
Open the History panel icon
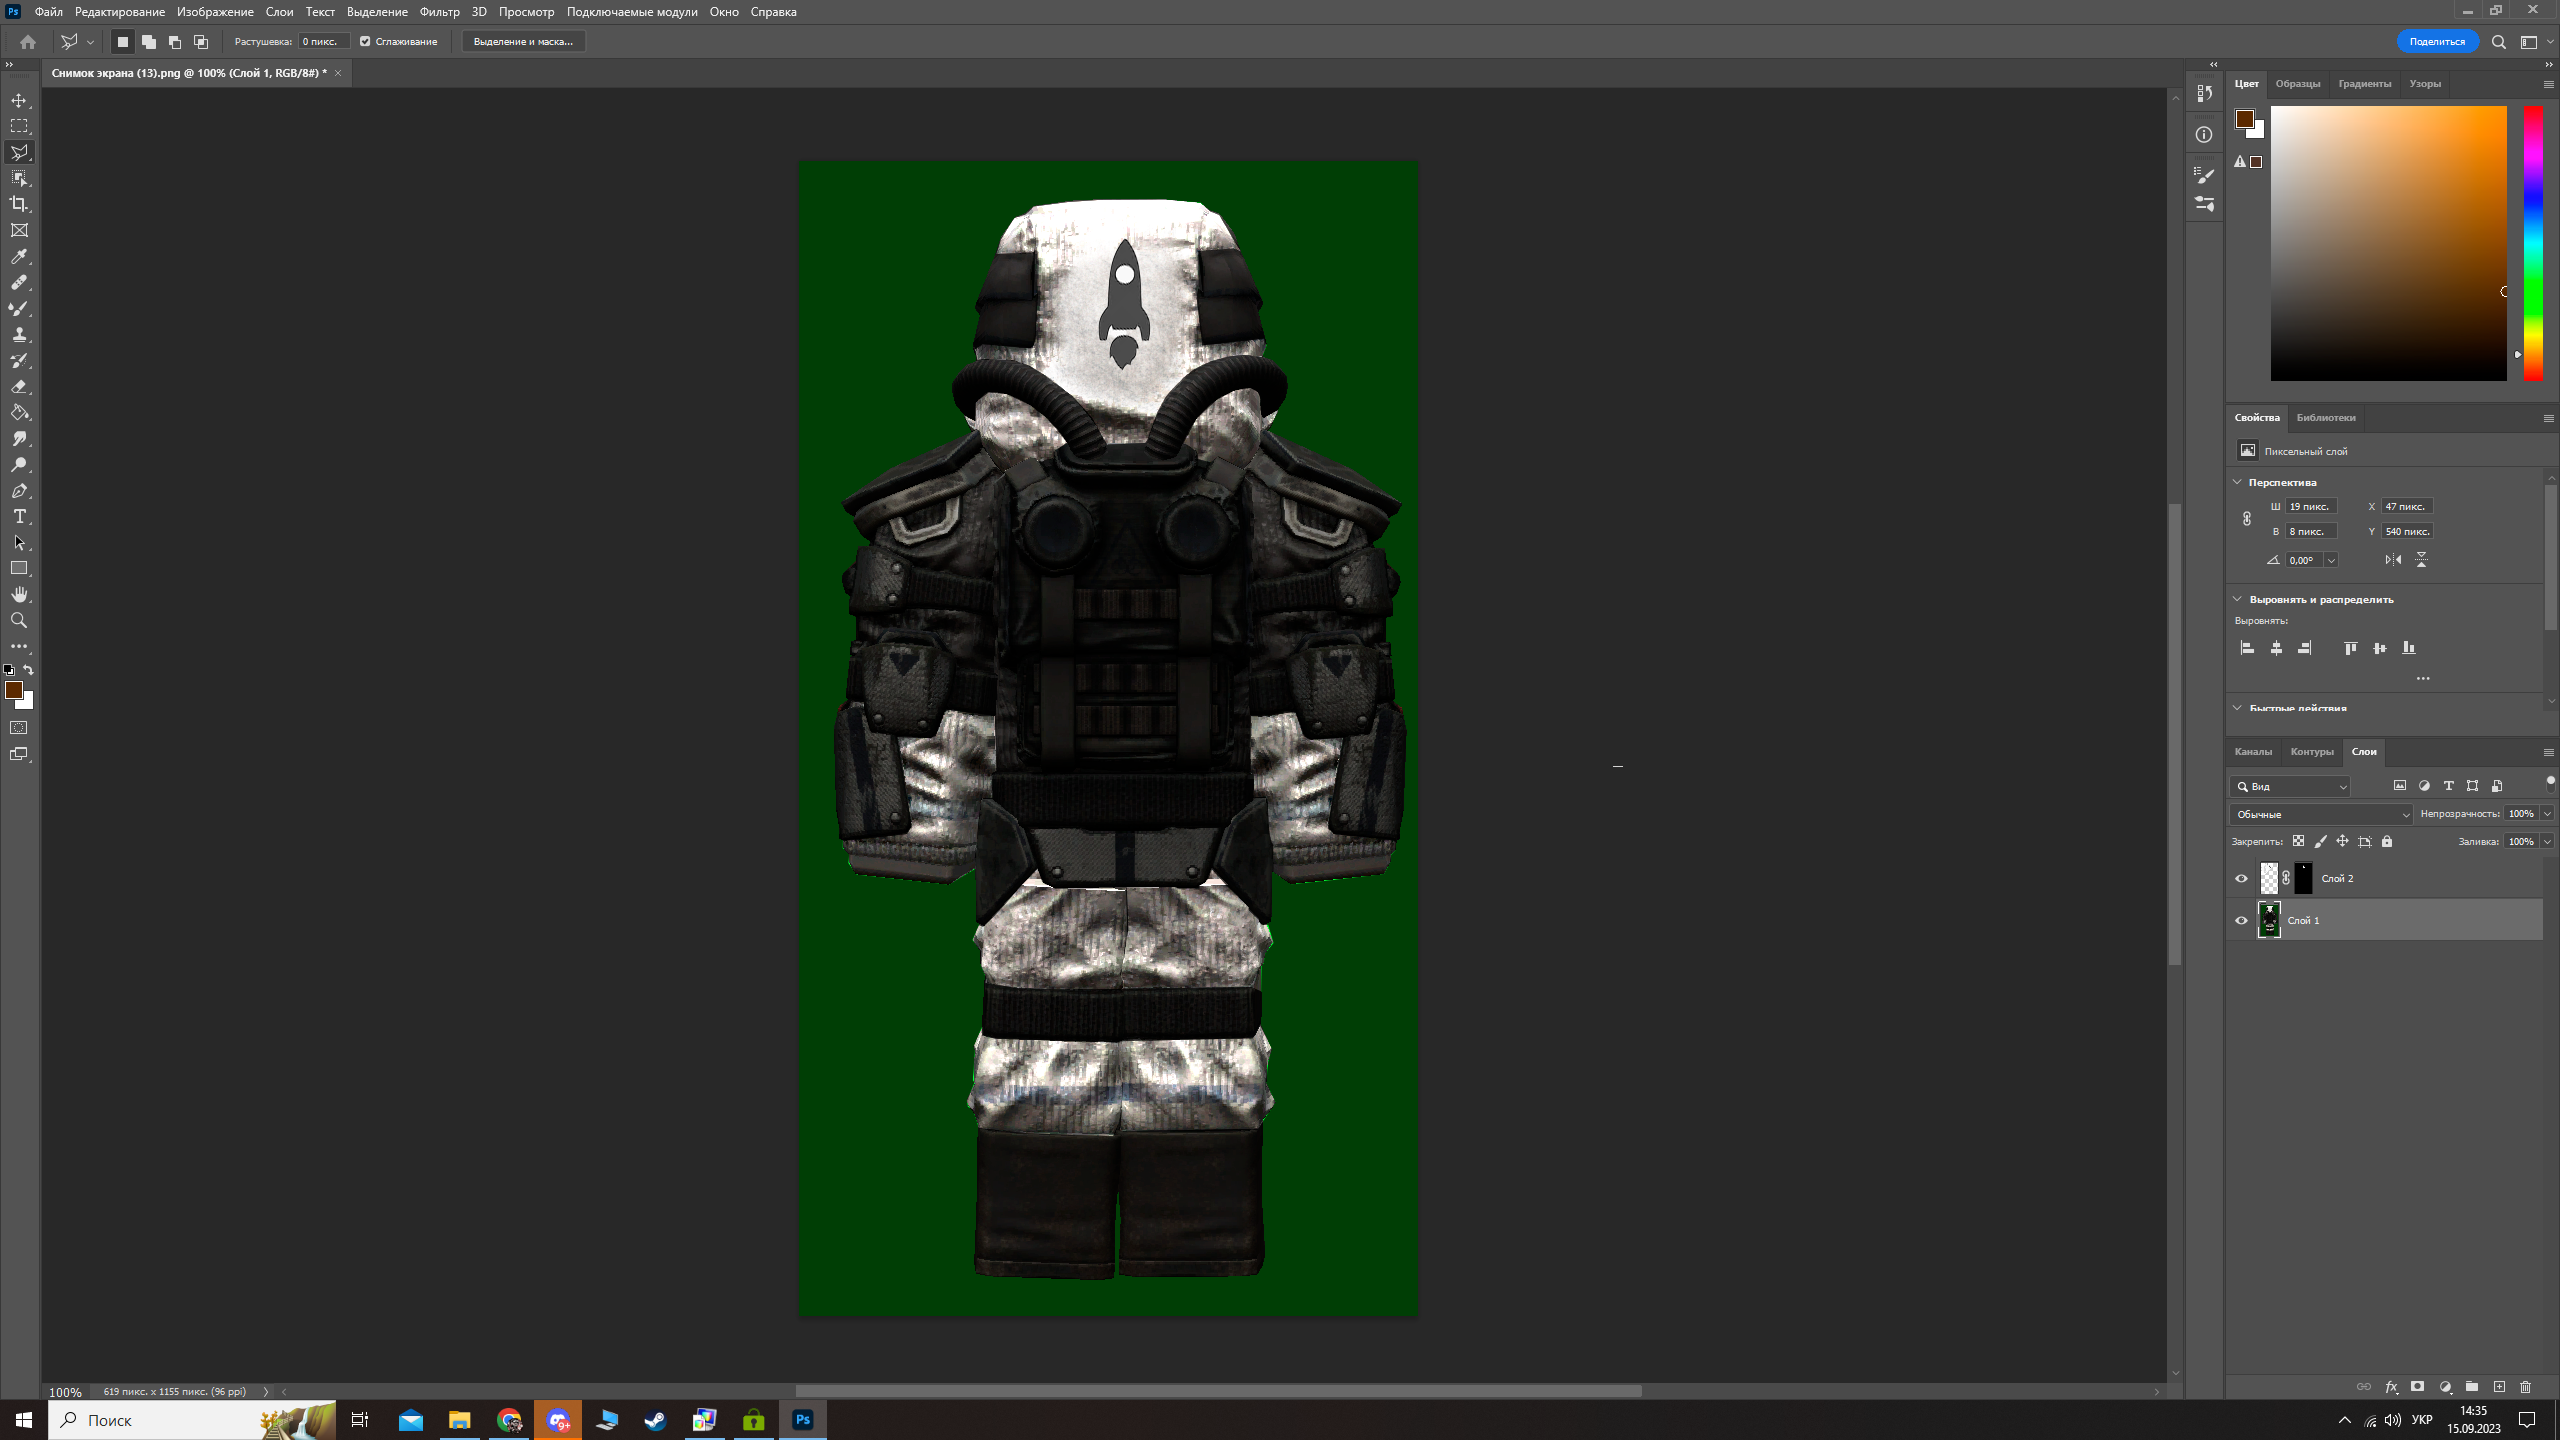pyautogui.click(x=2204, y=93)
